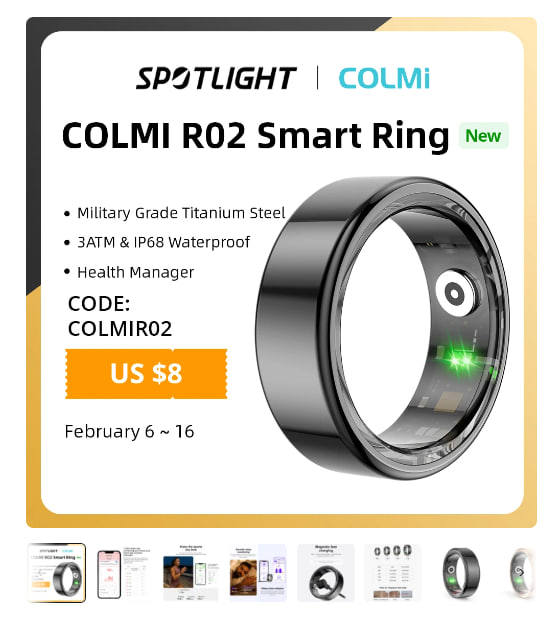The width and height of the screenshot is (545, 623).
Task: Click the Military Grade Titanium Steel bullet
Action: tap(175, 213)
